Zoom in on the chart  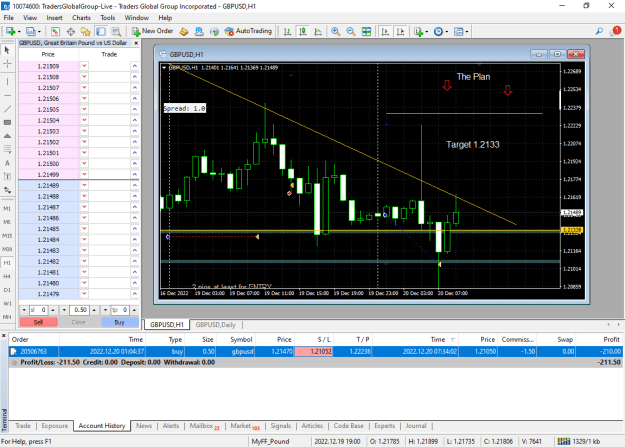[336, 31]
